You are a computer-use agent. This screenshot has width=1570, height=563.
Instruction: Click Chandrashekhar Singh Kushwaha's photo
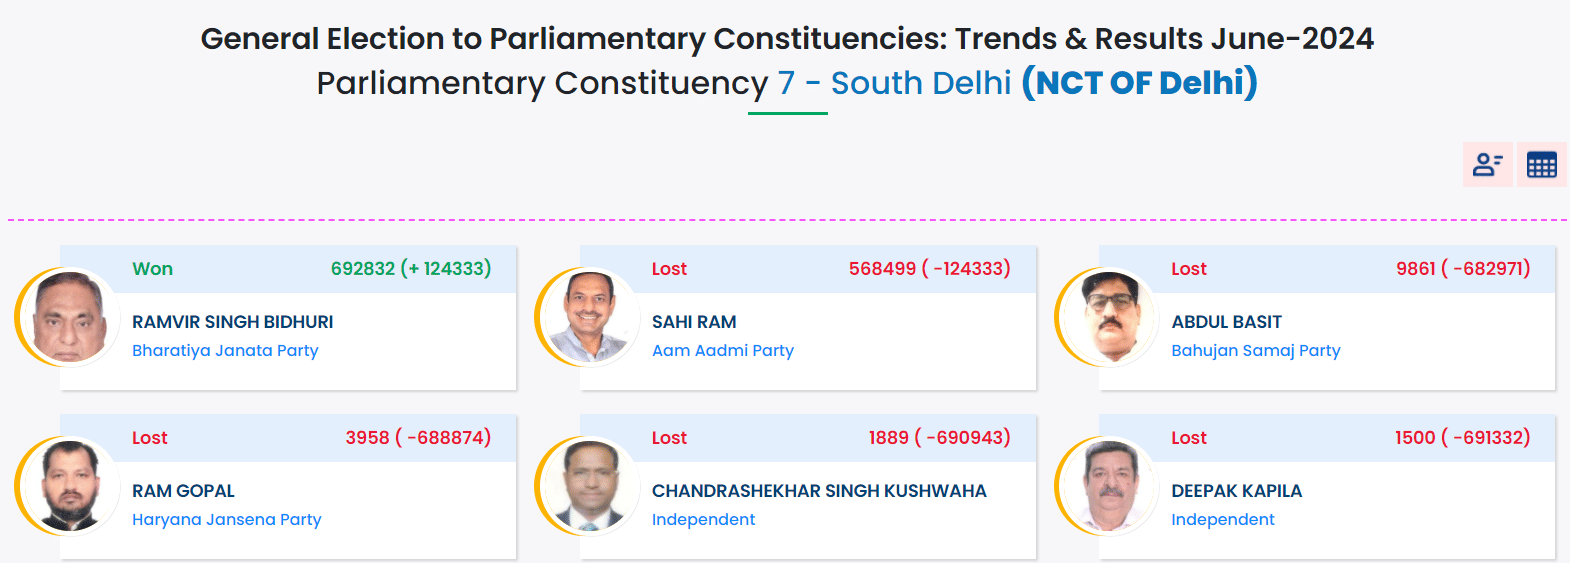(588, 486)
